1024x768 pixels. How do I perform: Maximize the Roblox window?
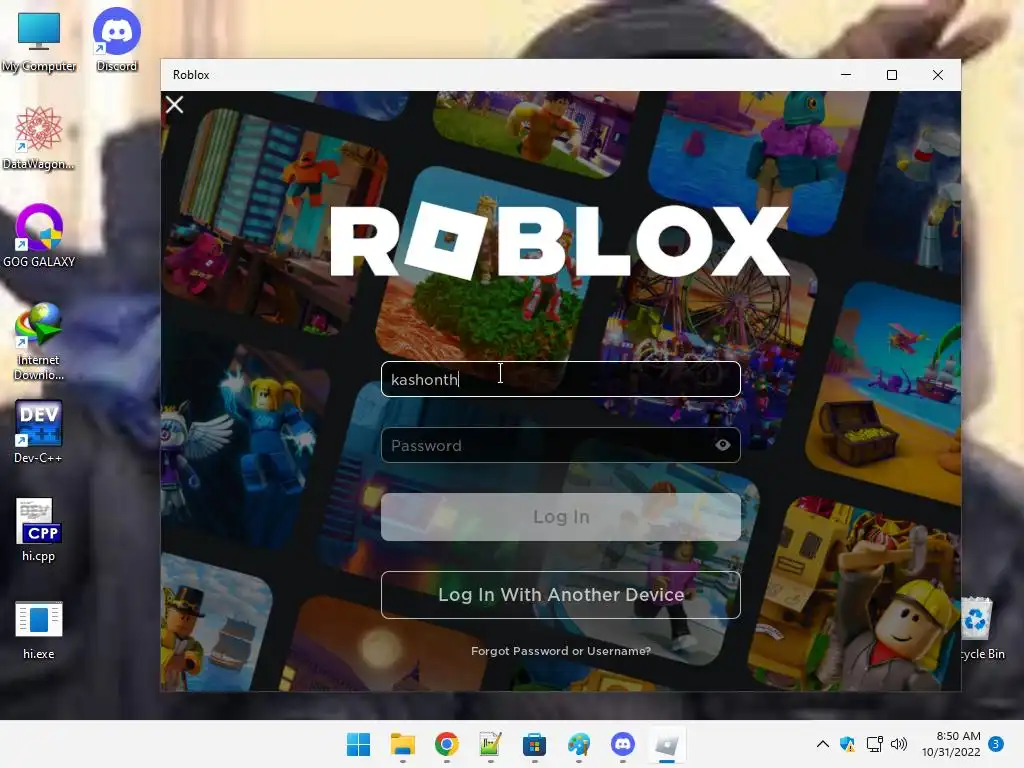click(891, 75)
